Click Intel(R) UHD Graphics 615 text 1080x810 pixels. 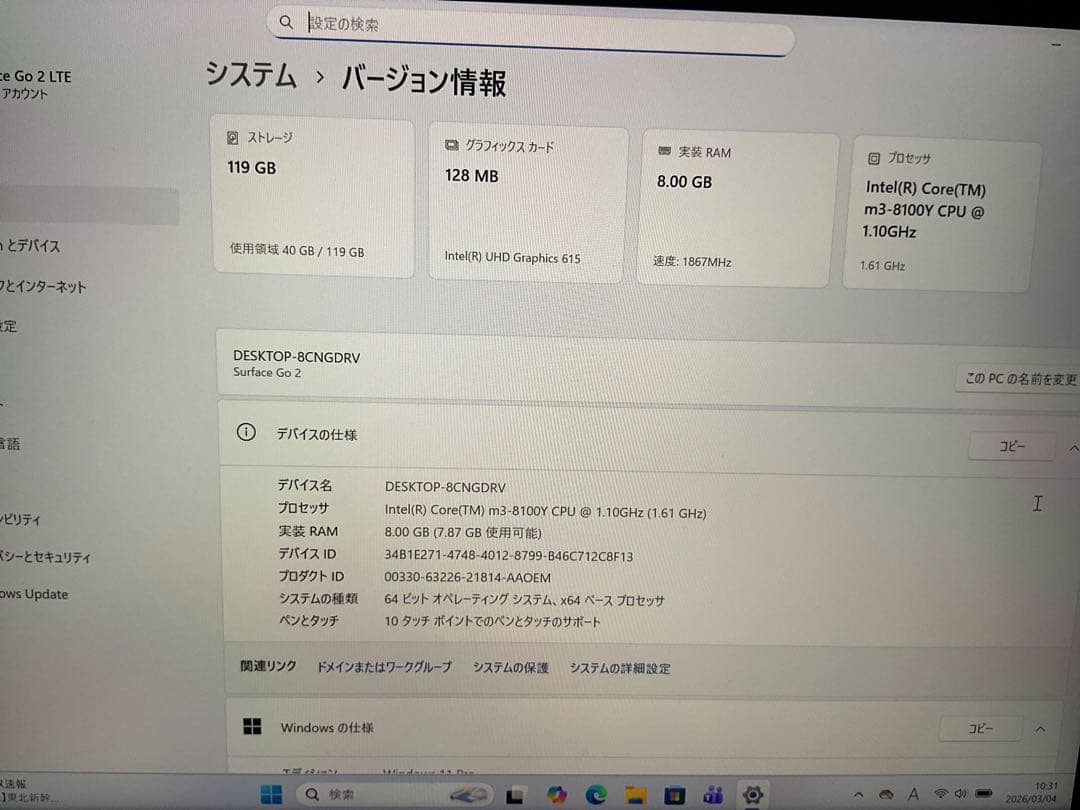(x=512, y=258)
